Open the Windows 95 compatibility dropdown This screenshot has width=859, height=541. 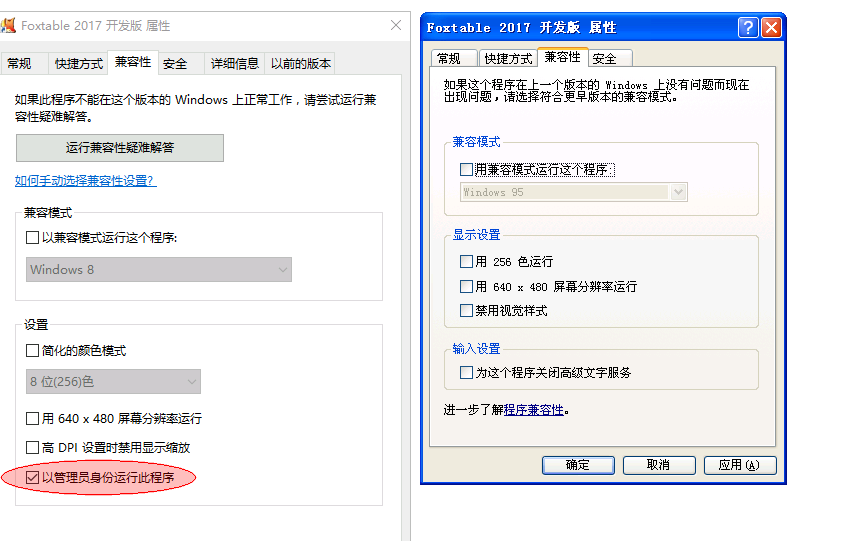pyautogui.click(x=574, y=192)
